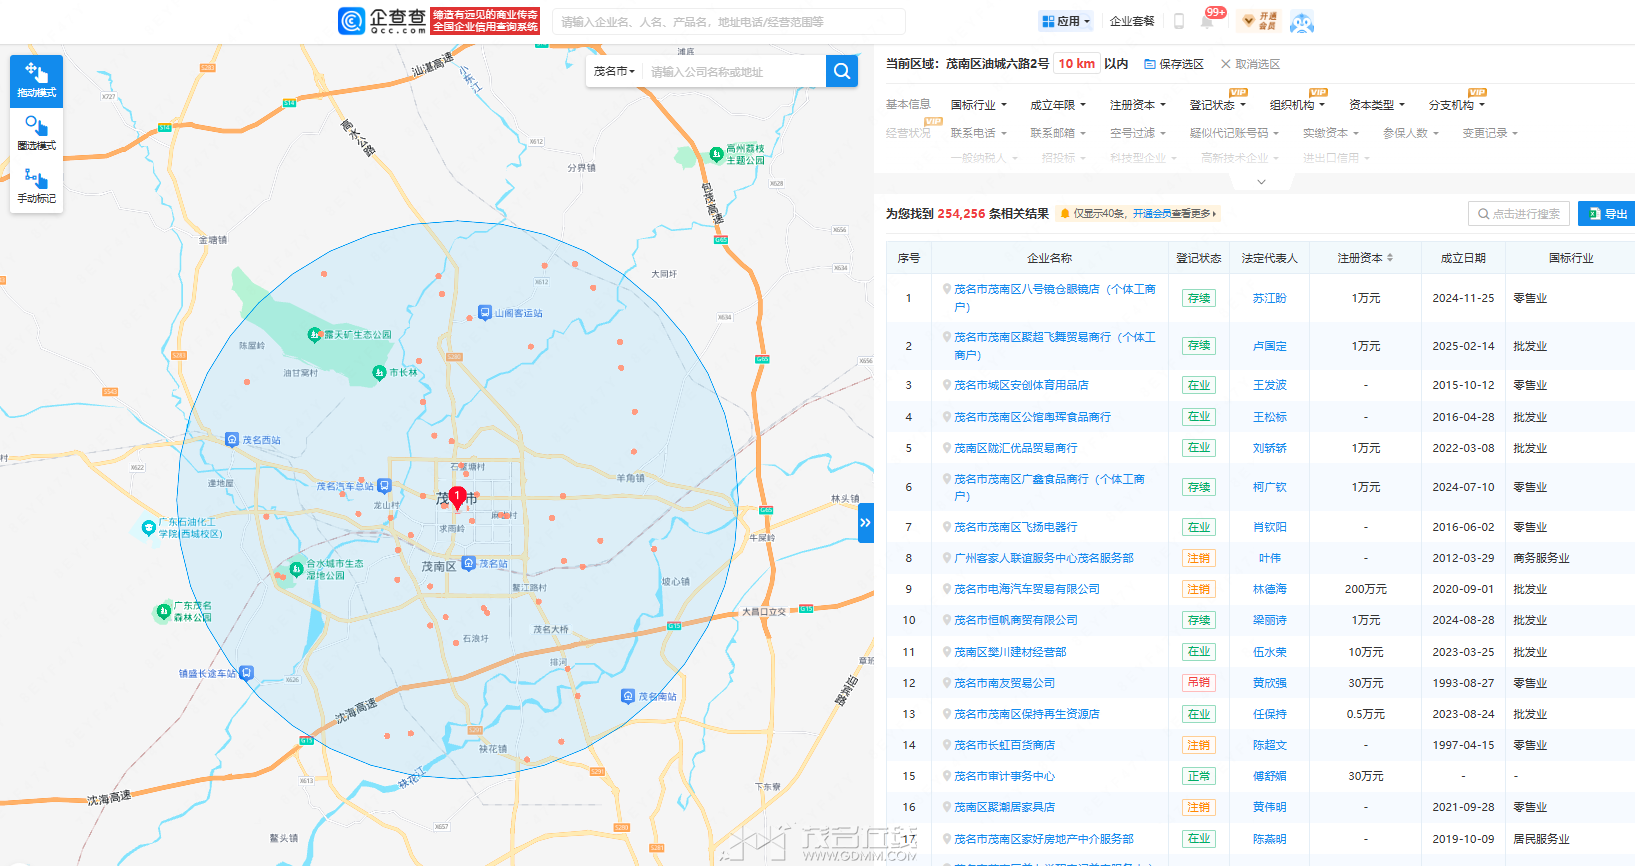This screenshot has width=1635, height=866.
Task: Open the 应用 menu in header
Action: (x=1066, y=21)
